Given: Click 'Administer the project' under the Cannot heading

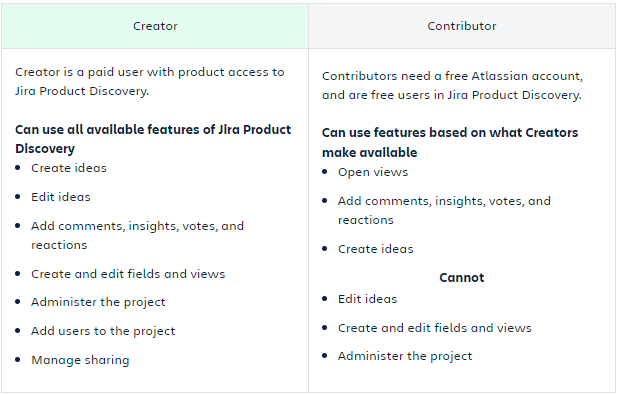Looking at the screenshot, I should tap(405, 356).
